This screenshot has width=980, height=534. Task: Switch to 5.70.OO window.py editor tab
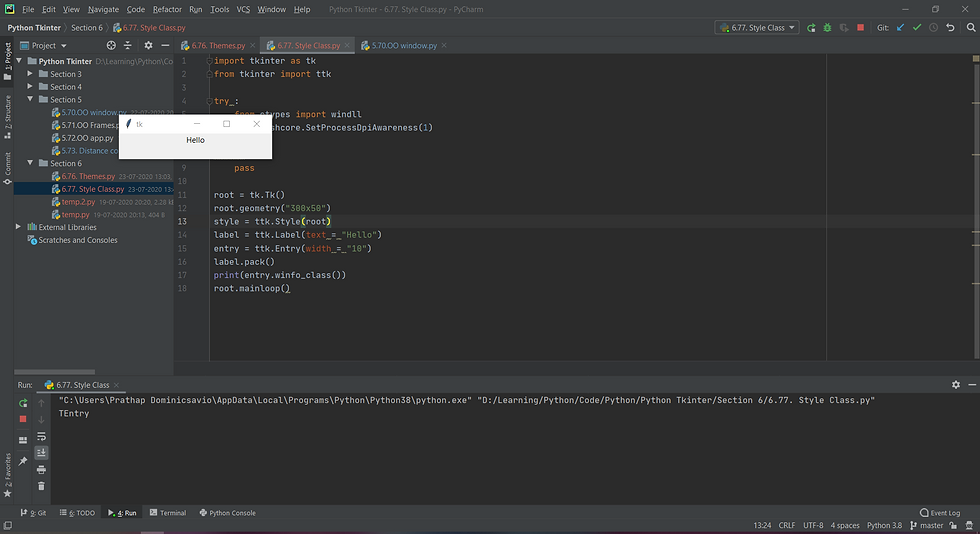[x=403, y=45]
